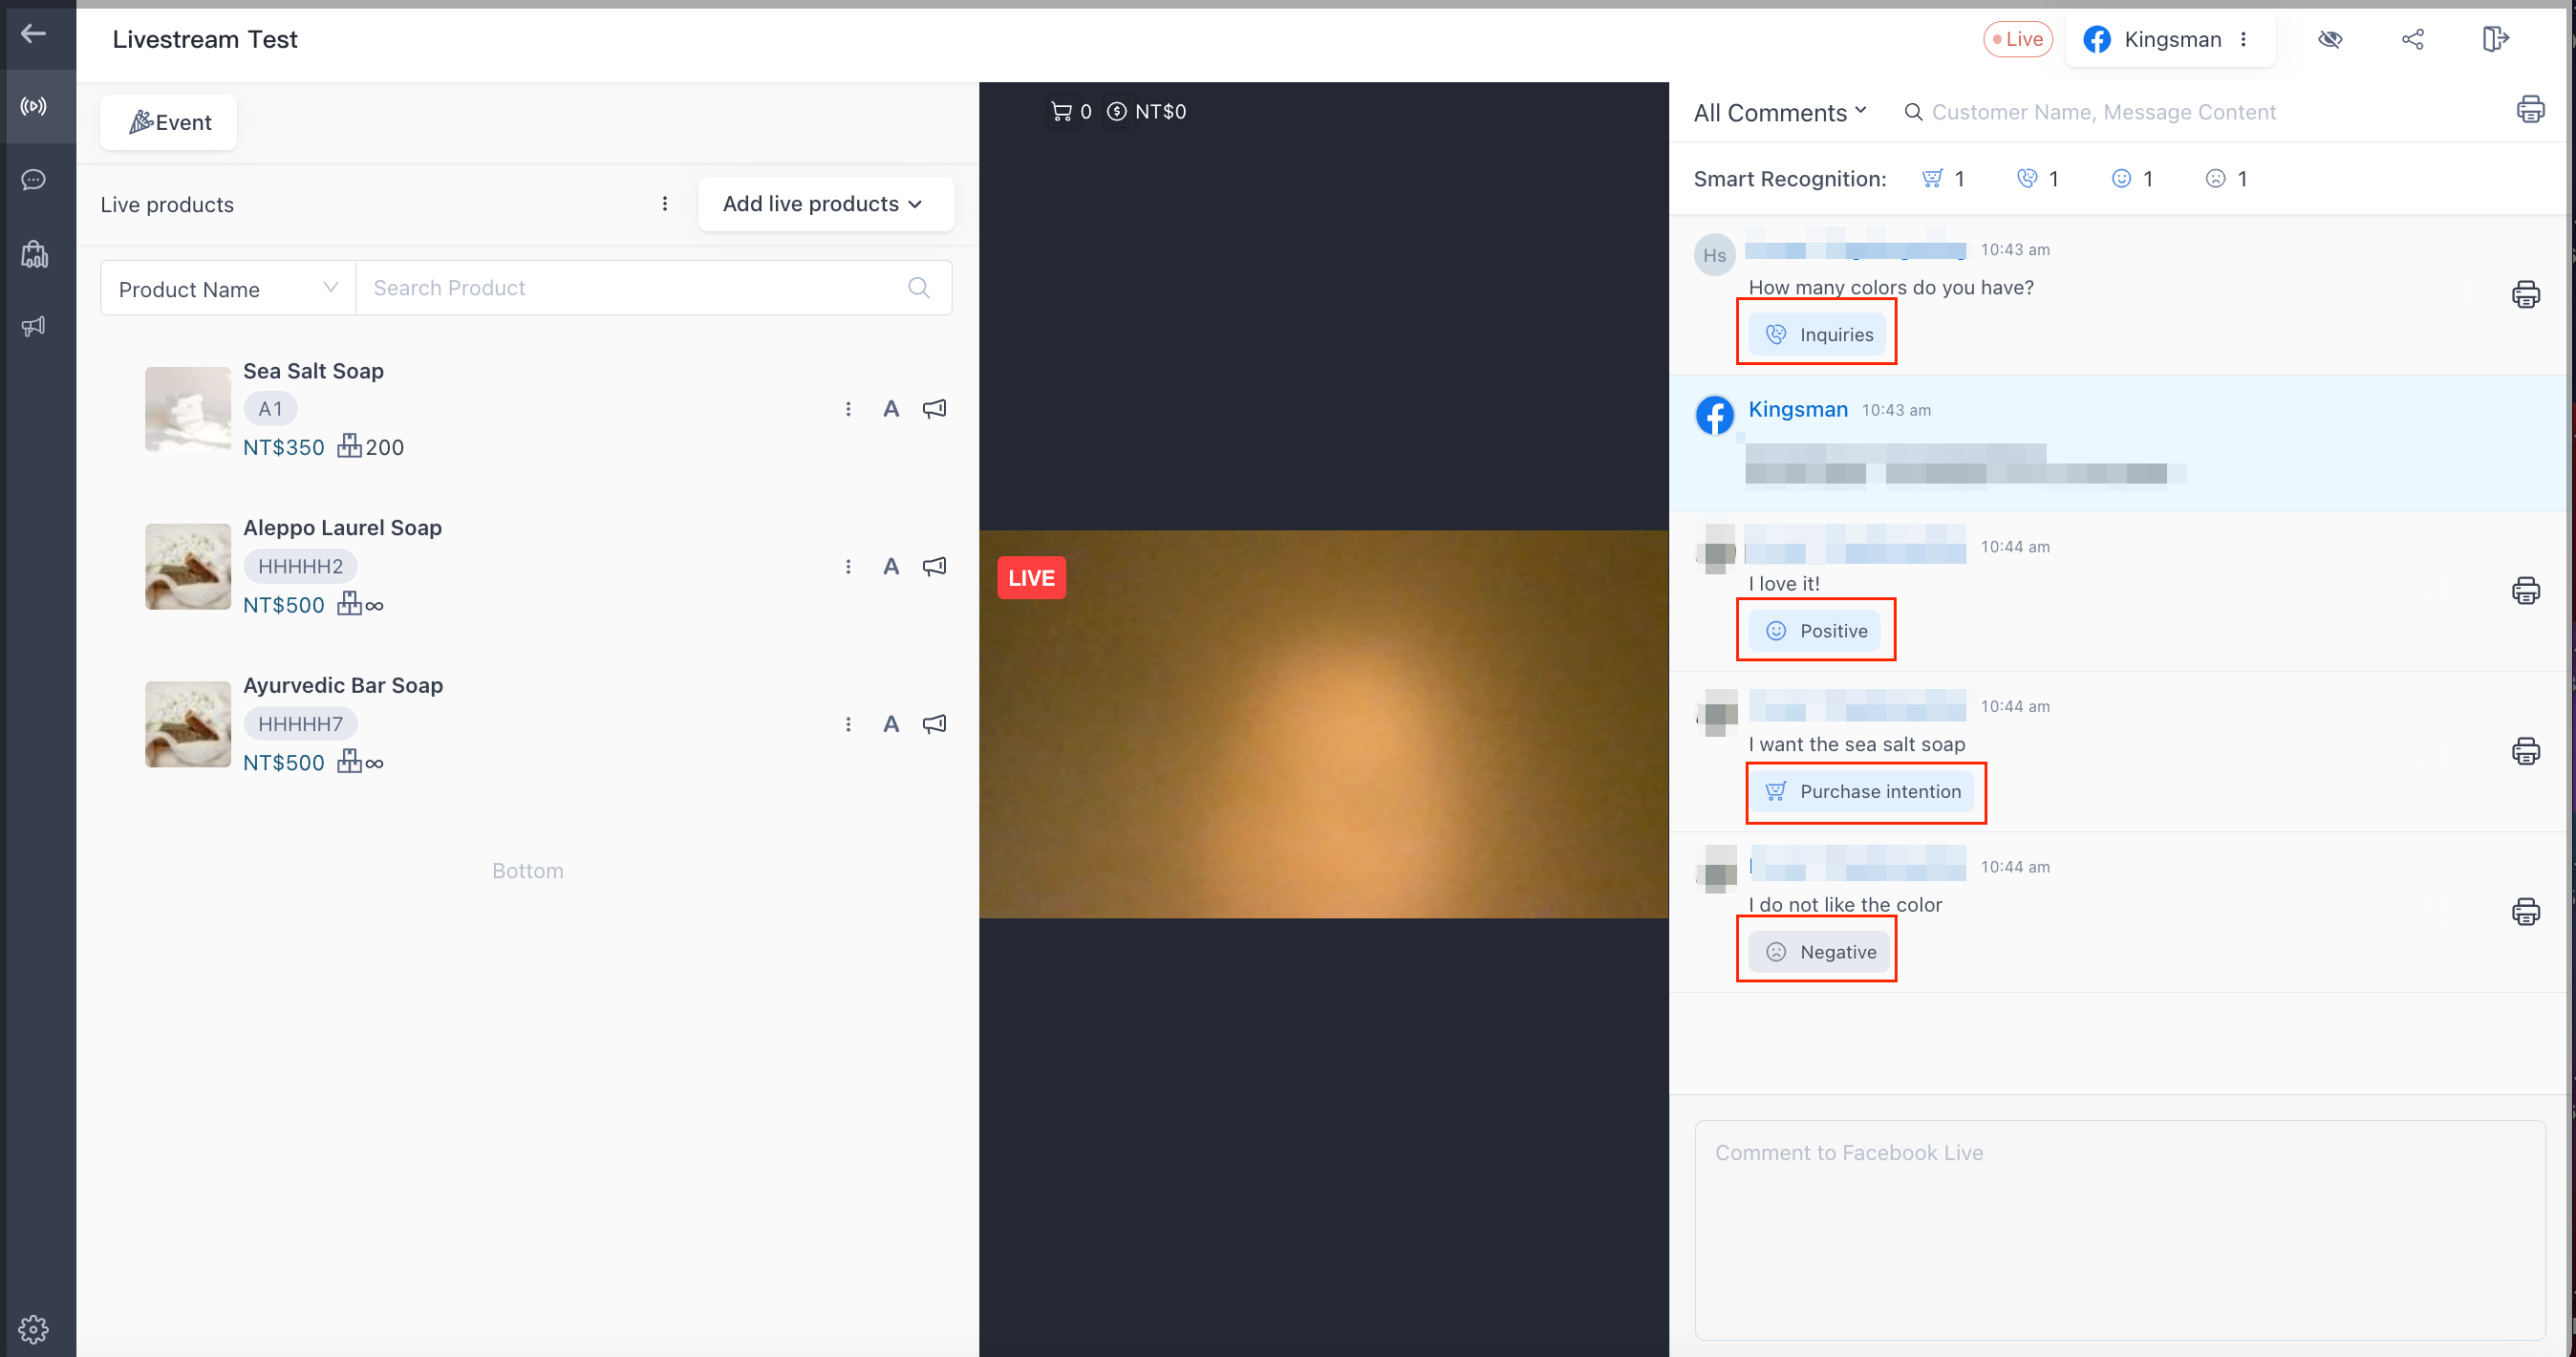Open the megaphone sidebar icon
The image size is (2576, 1357).
point(34,326)
